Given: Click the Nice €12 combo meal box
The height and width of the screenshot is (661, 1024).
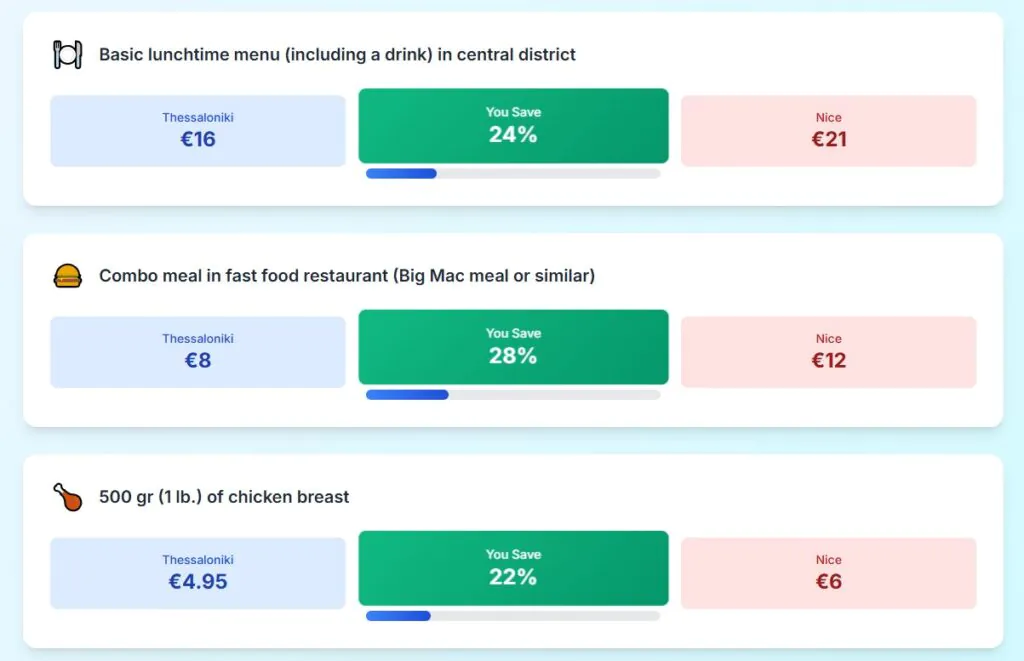Looking at the screenshot, I should tap(828, 352).
